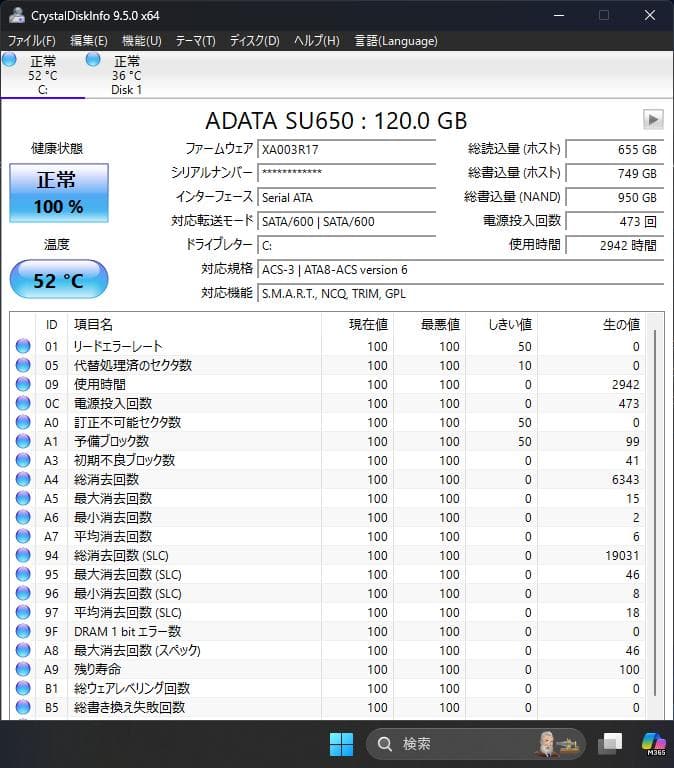Open the 編集(E) menu

[x=89, y=41]
